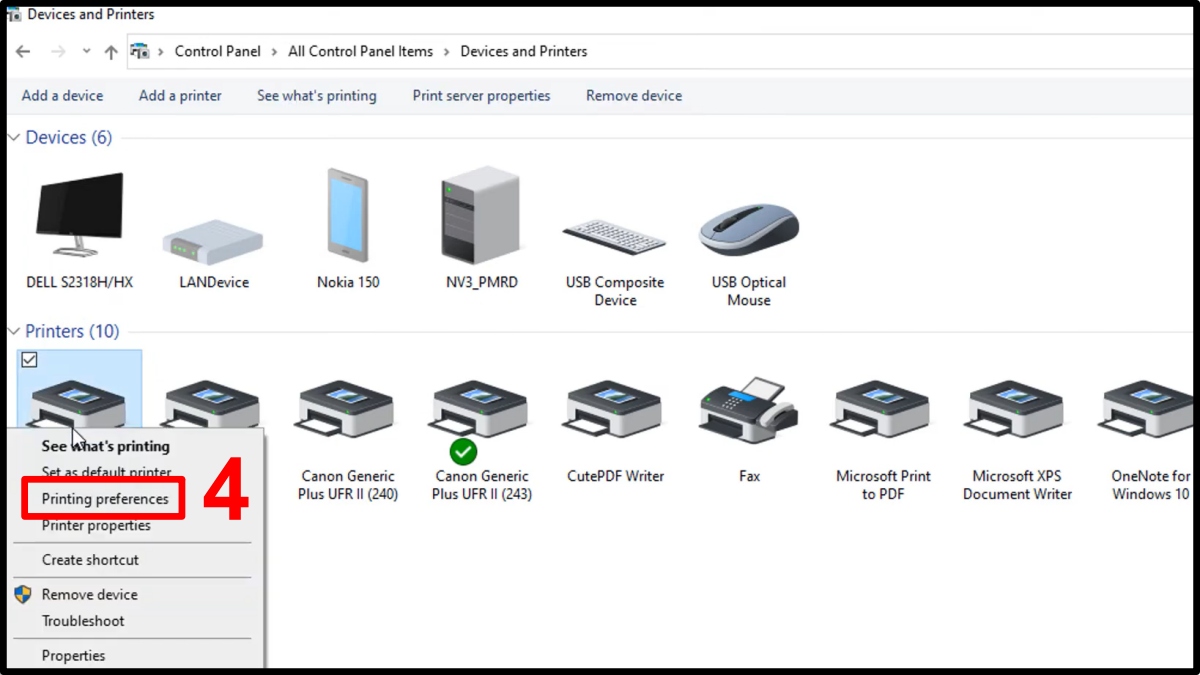Click the USB Optical Mouse label

pos(749,291)
